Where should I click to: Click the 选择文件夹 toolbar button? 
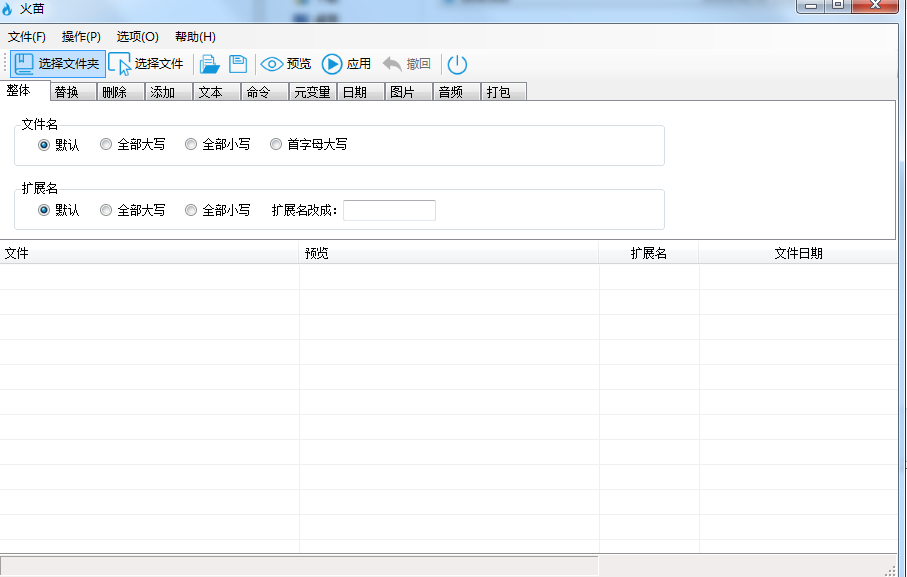(x=58, y=64)
